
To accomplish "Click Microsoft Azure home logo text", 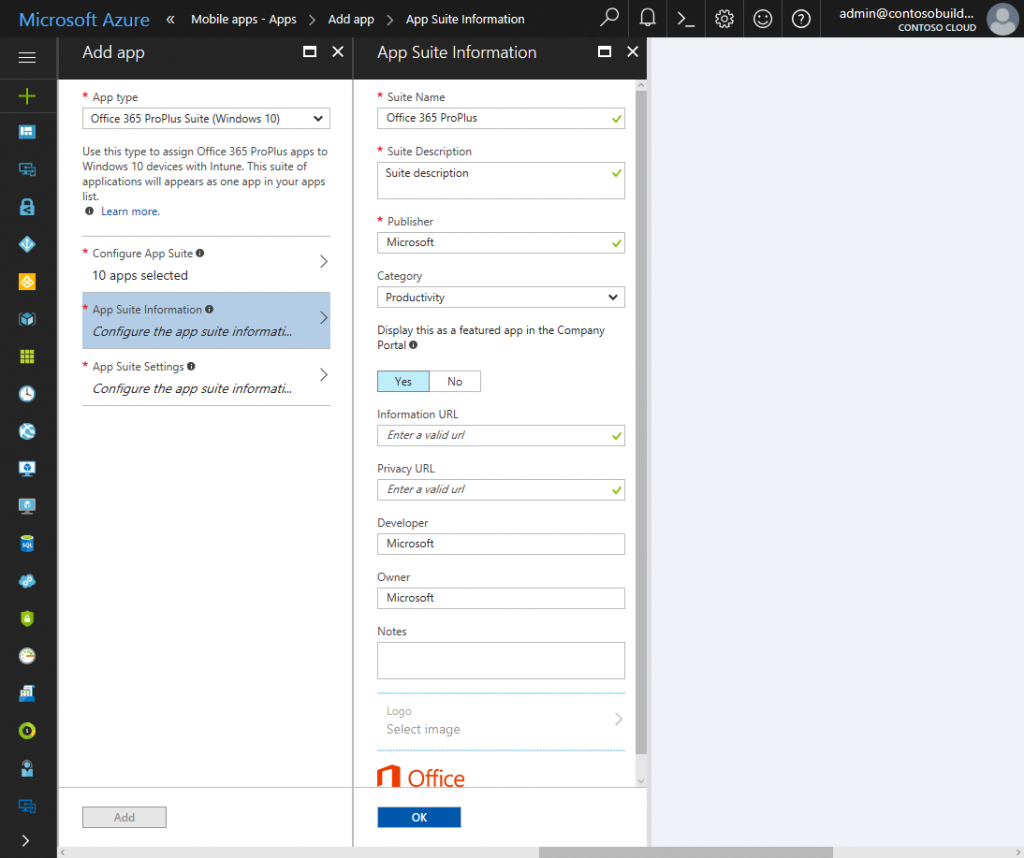I will [x=84, y=20].
